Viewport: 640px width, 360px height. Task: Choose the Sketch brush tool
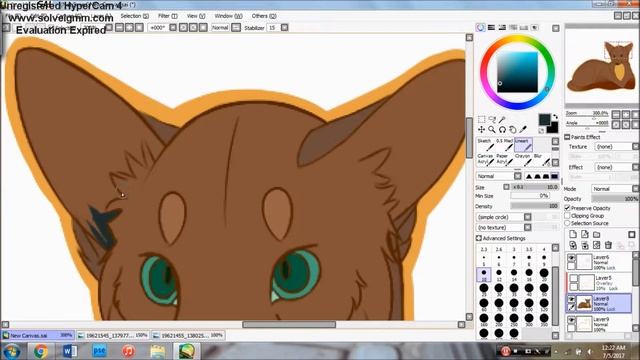485,144
